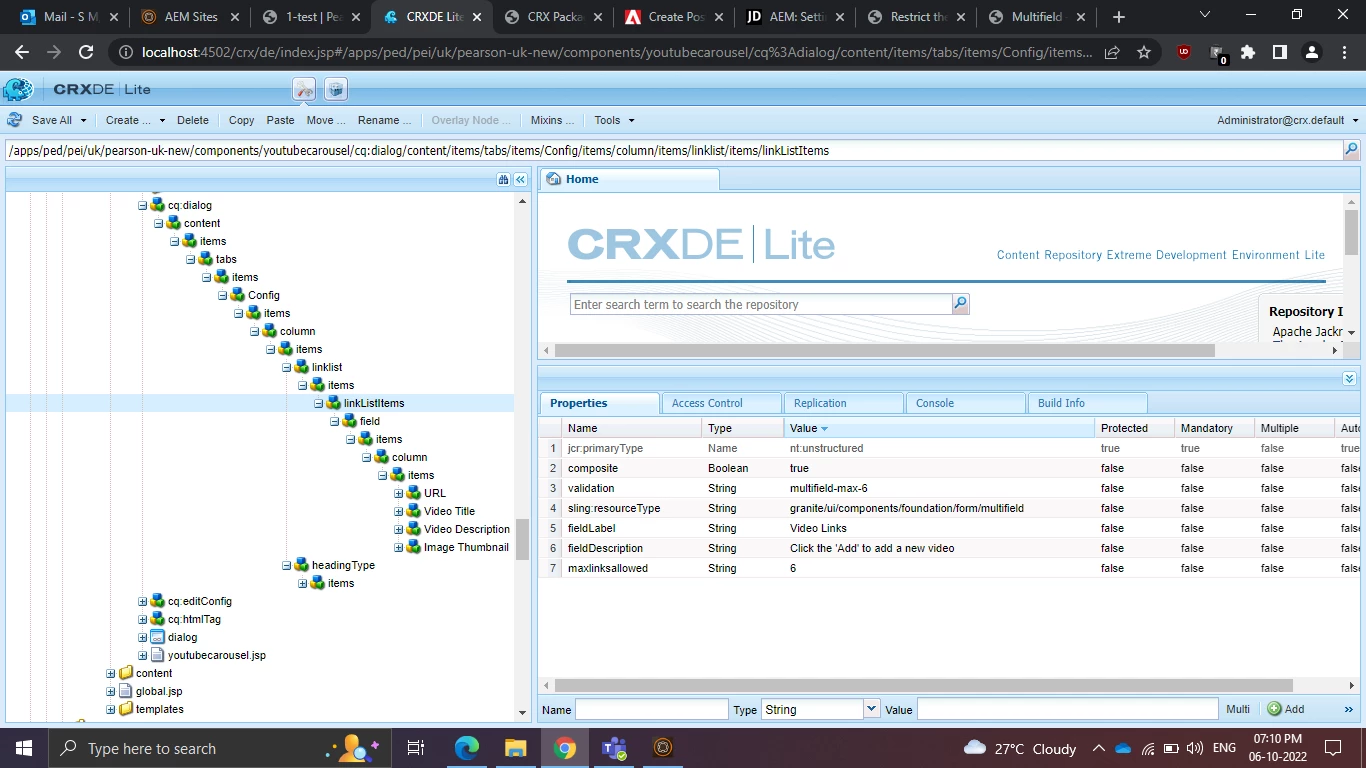Switch to the Access Control tab
1366x768 pixels.
point(720,403)
